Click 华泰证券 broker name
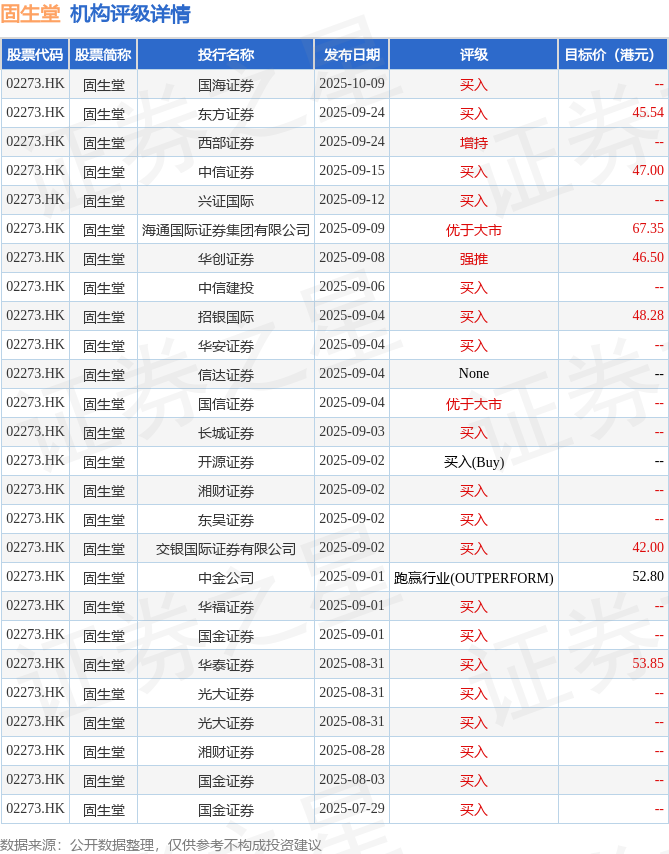Viewport: 669px width, 854px height. pyautogui.click(x=226, y=665)
